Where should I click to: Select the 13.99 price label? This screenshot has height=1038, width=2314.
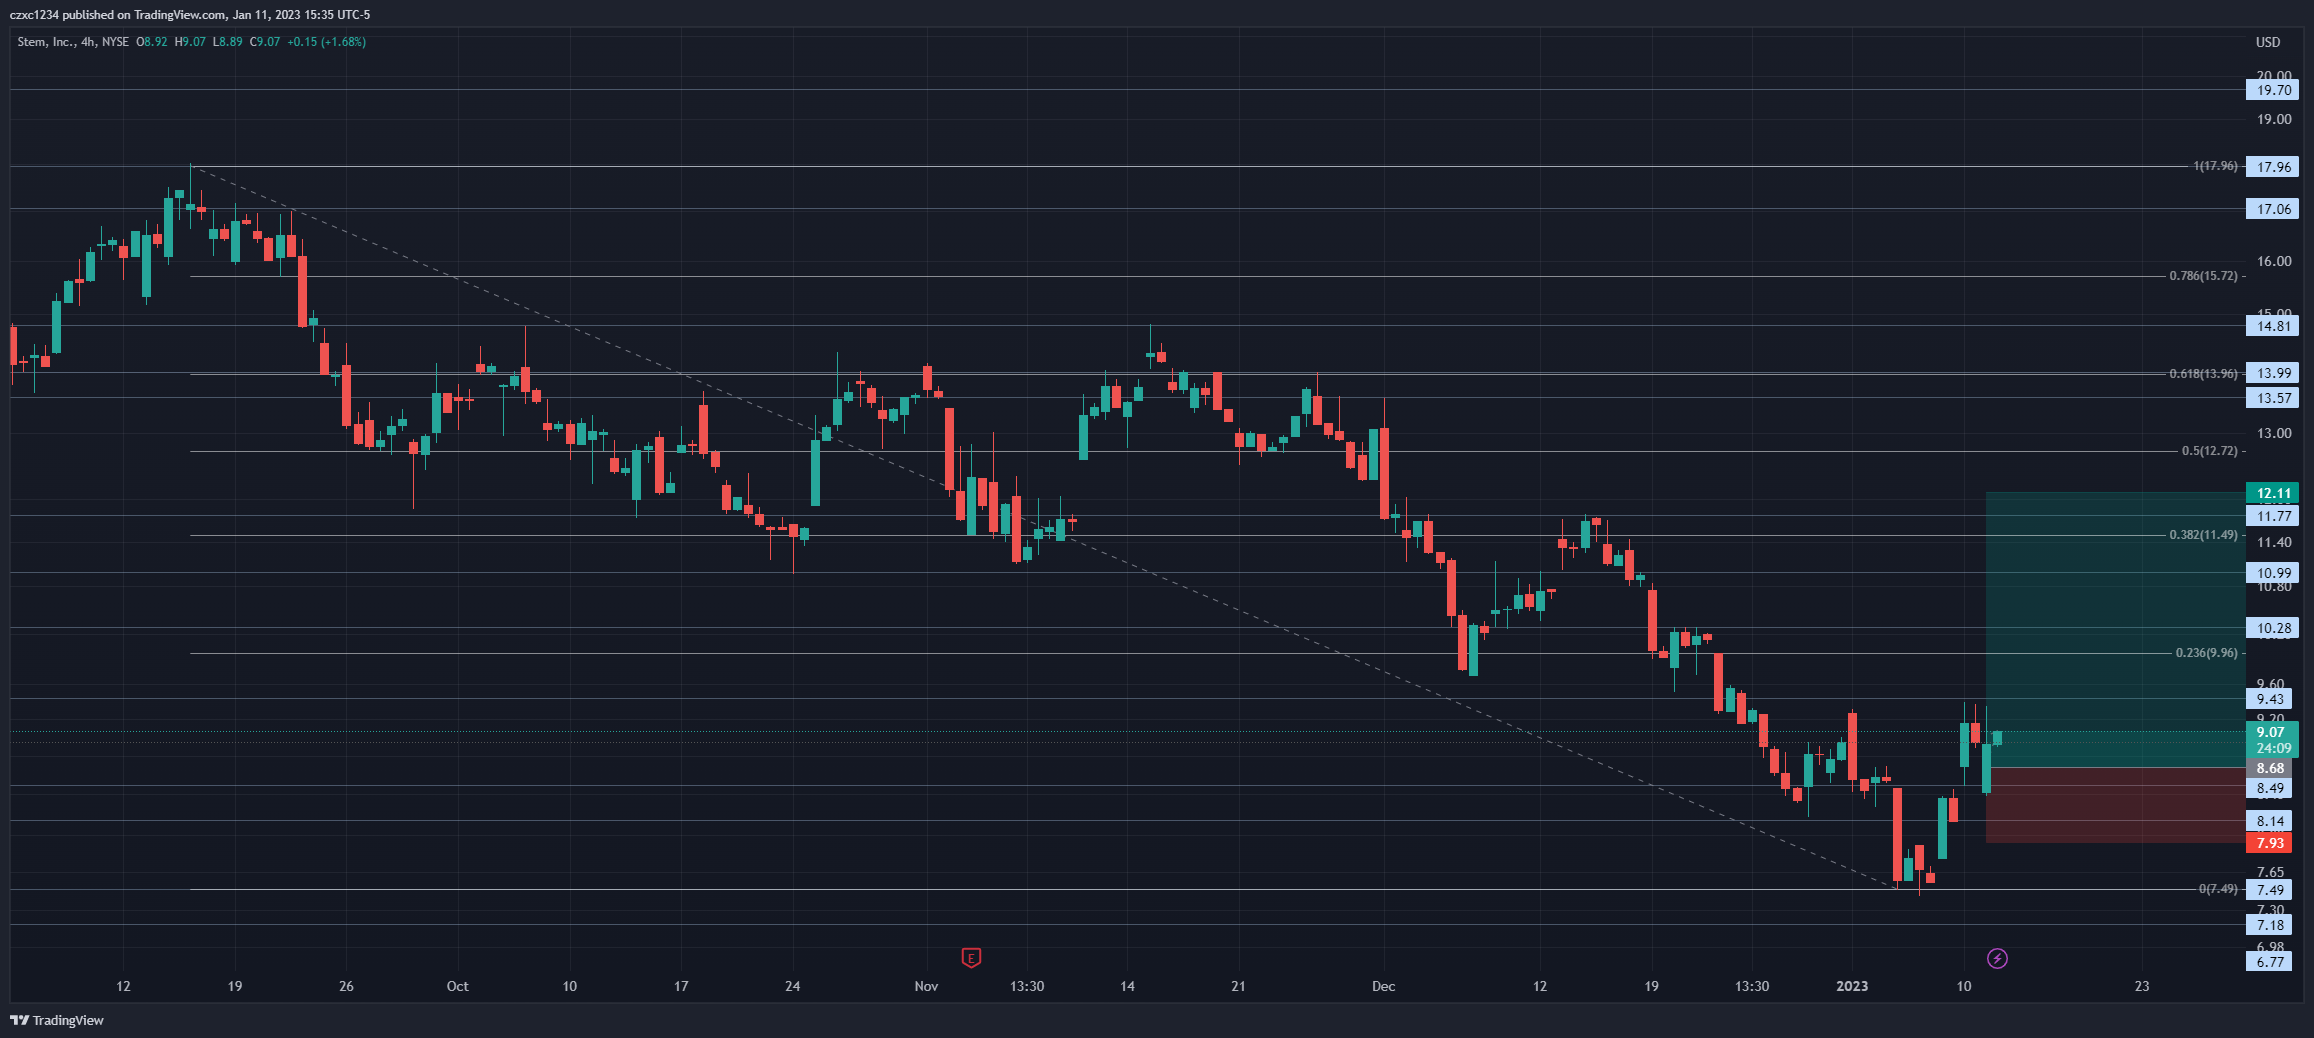click(x=2272, y=373)
